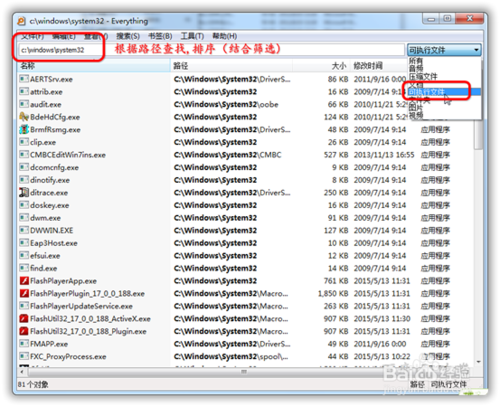Select the file name DWWIN.EXE

coord(51,230)
